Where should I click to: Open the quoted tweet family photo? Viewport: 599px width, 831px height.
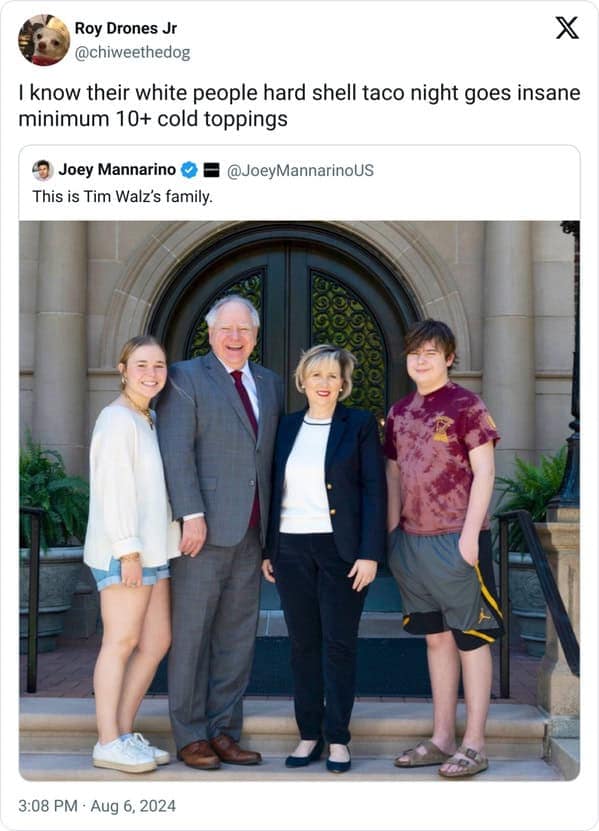(x=300, y=500)
